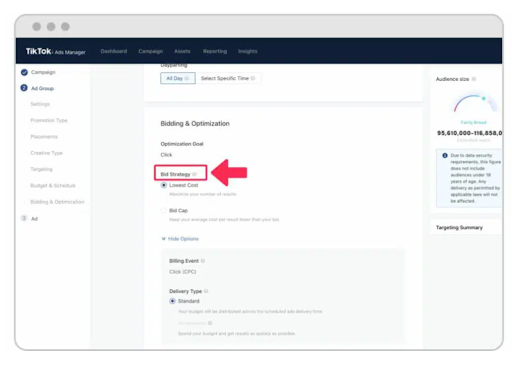
Task: Select the All Day dayparting option
Action: coord(178,78)
